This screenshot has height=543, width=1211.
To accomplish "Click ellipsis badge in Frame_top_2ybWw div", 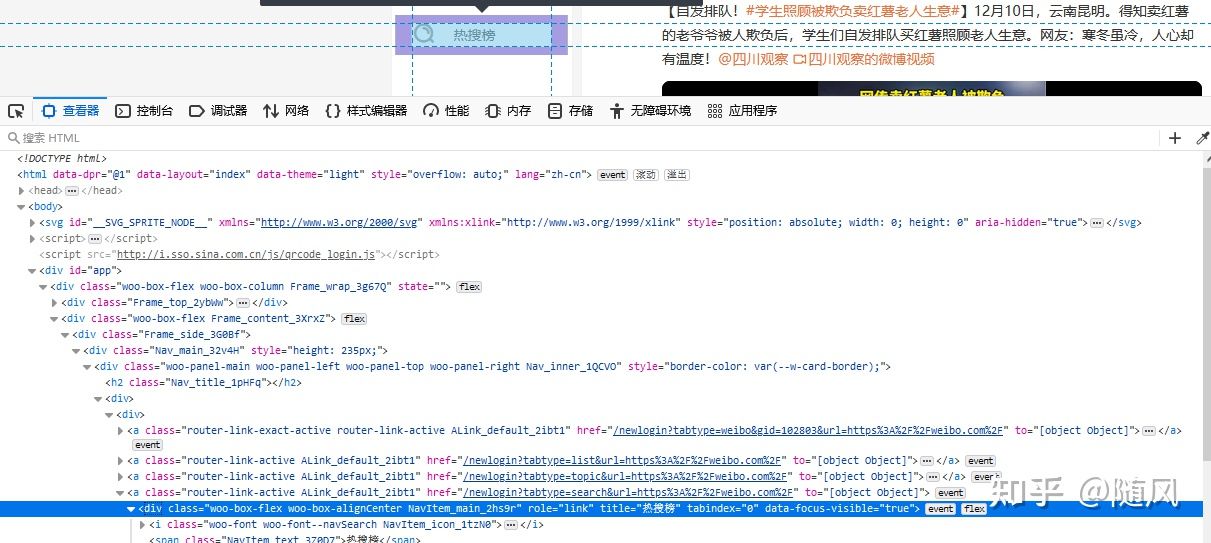I will [x=243, y=303].
